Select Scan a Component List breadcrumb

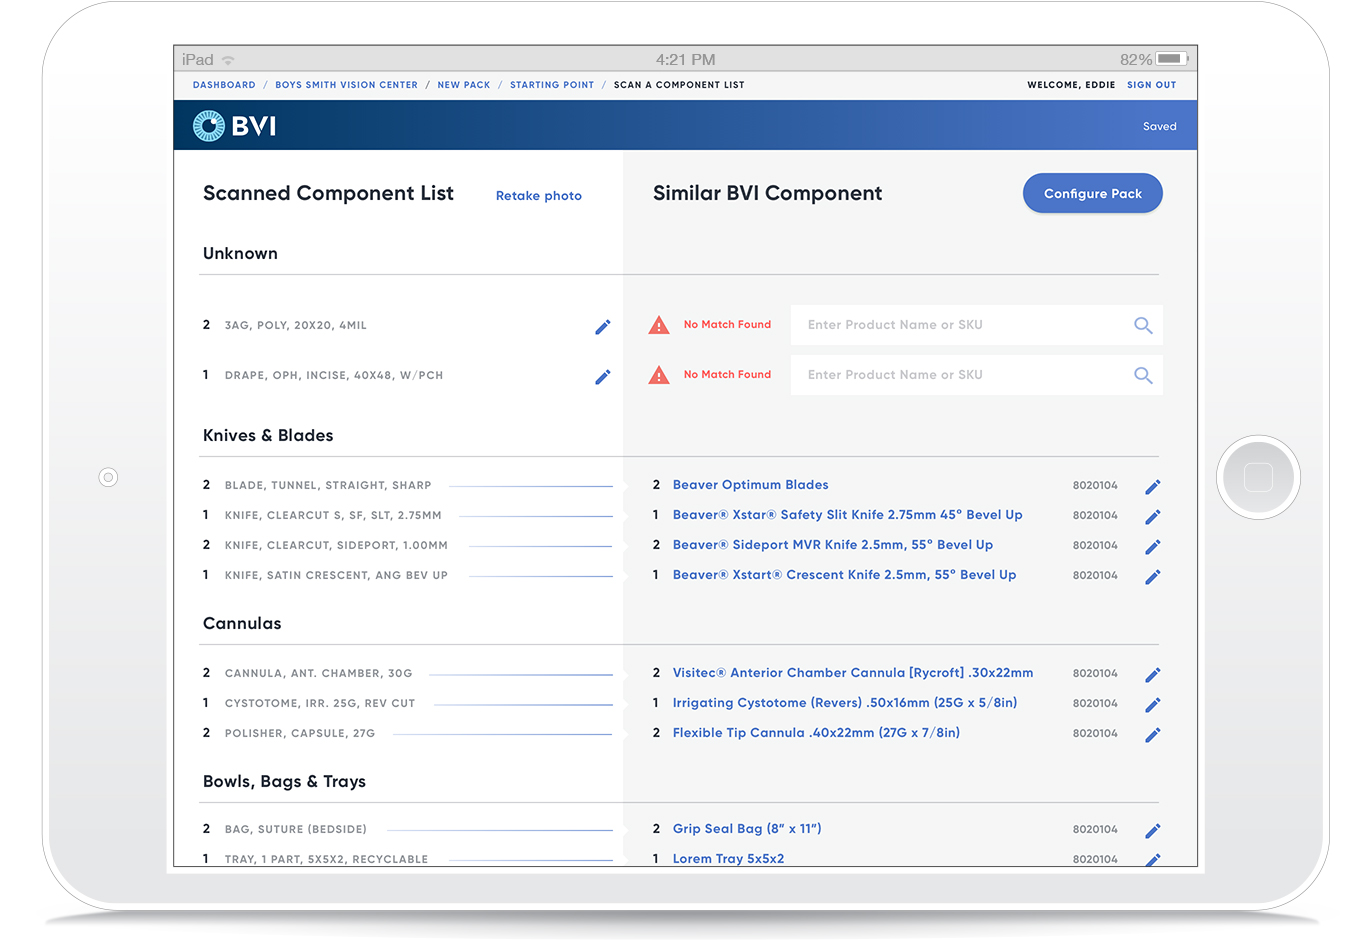point(679,85)
